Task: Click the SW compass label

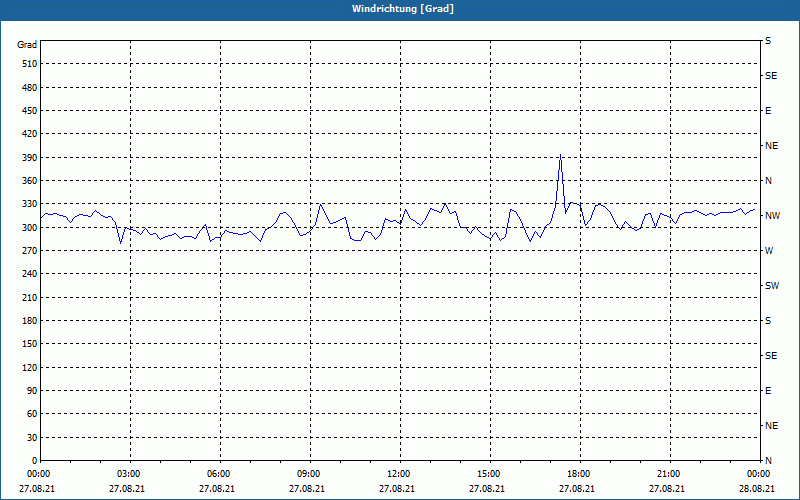Action: pyautogui.click(x=772, y=286)
